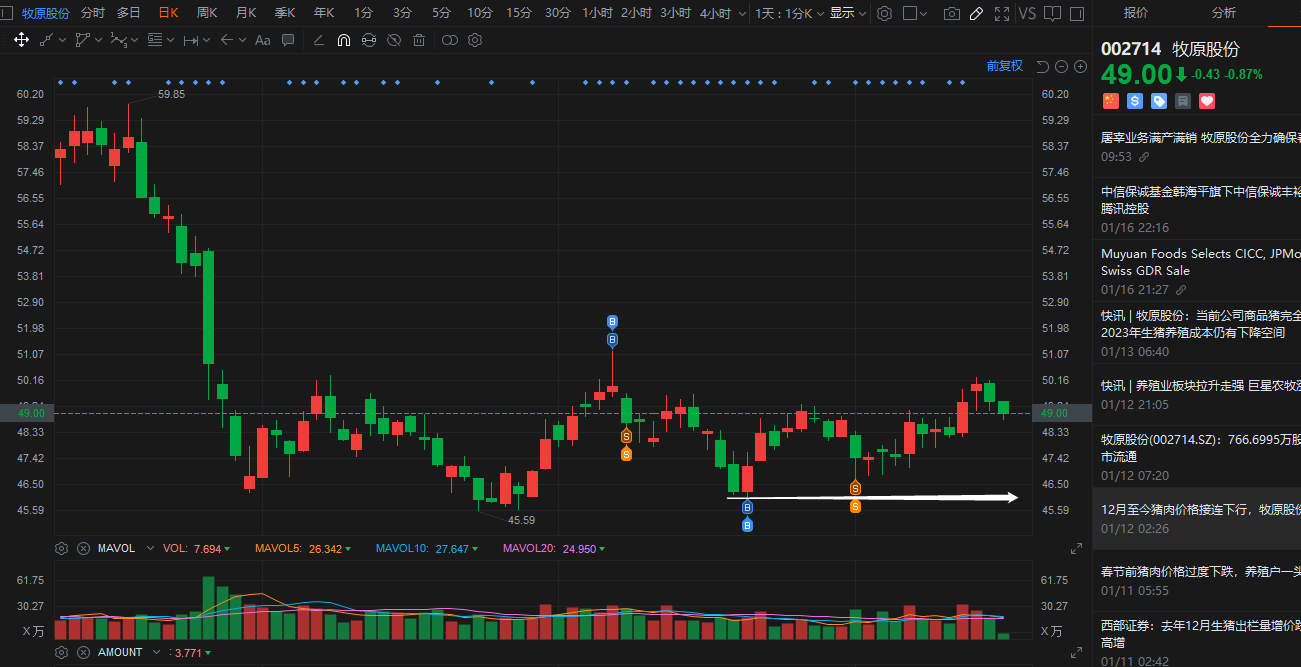Toggle the heart favorite icon

tap(1207, 101)
